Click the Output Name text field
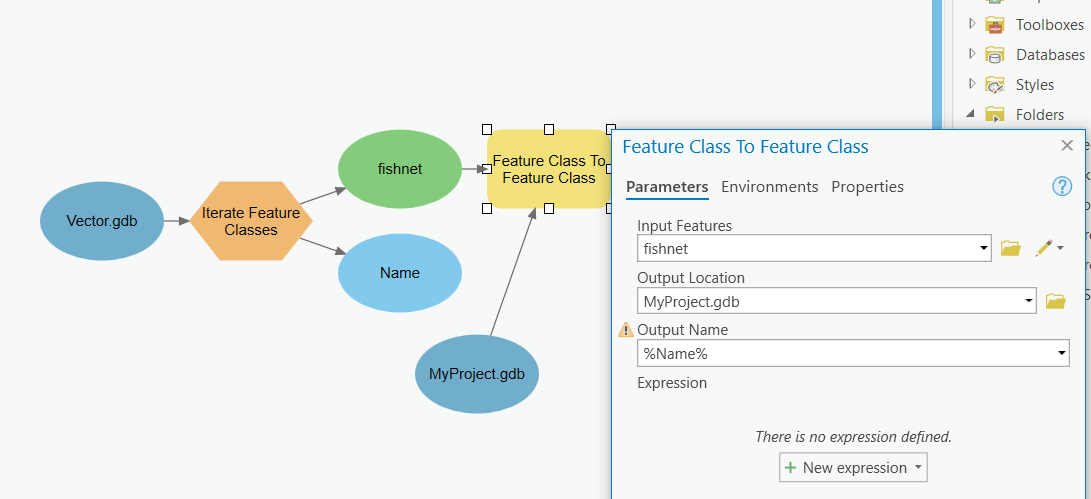1091x499 pixels. [x=845, y=353]
